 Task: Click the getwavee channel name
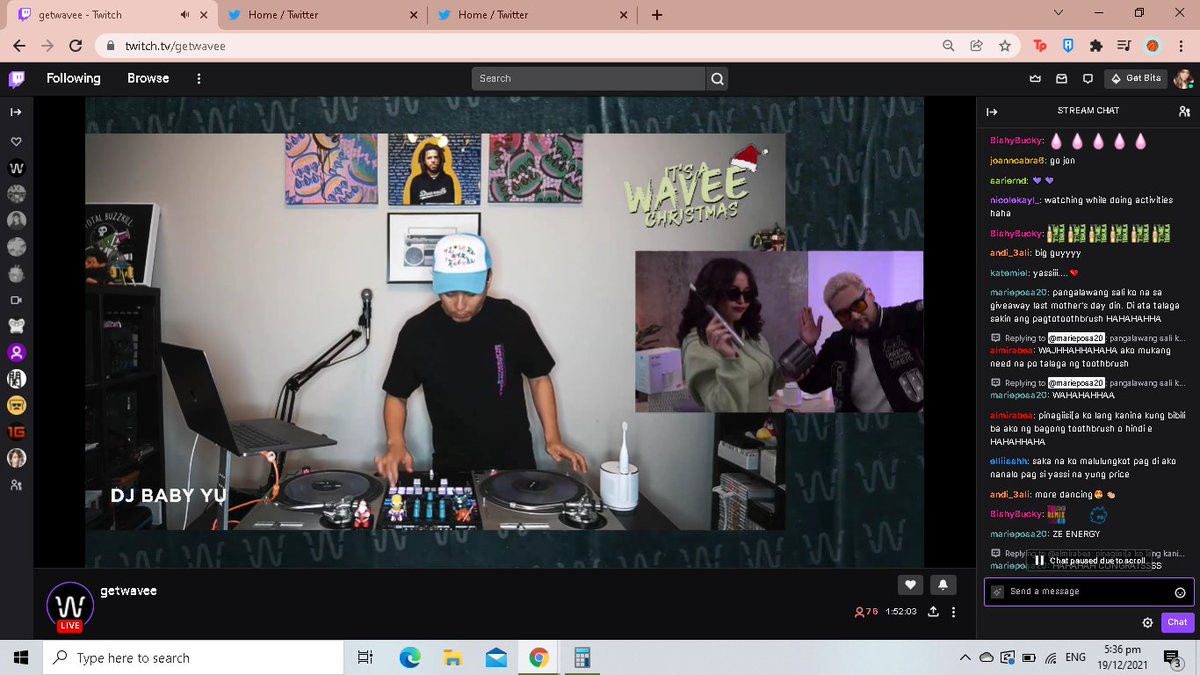click(128, 591)
